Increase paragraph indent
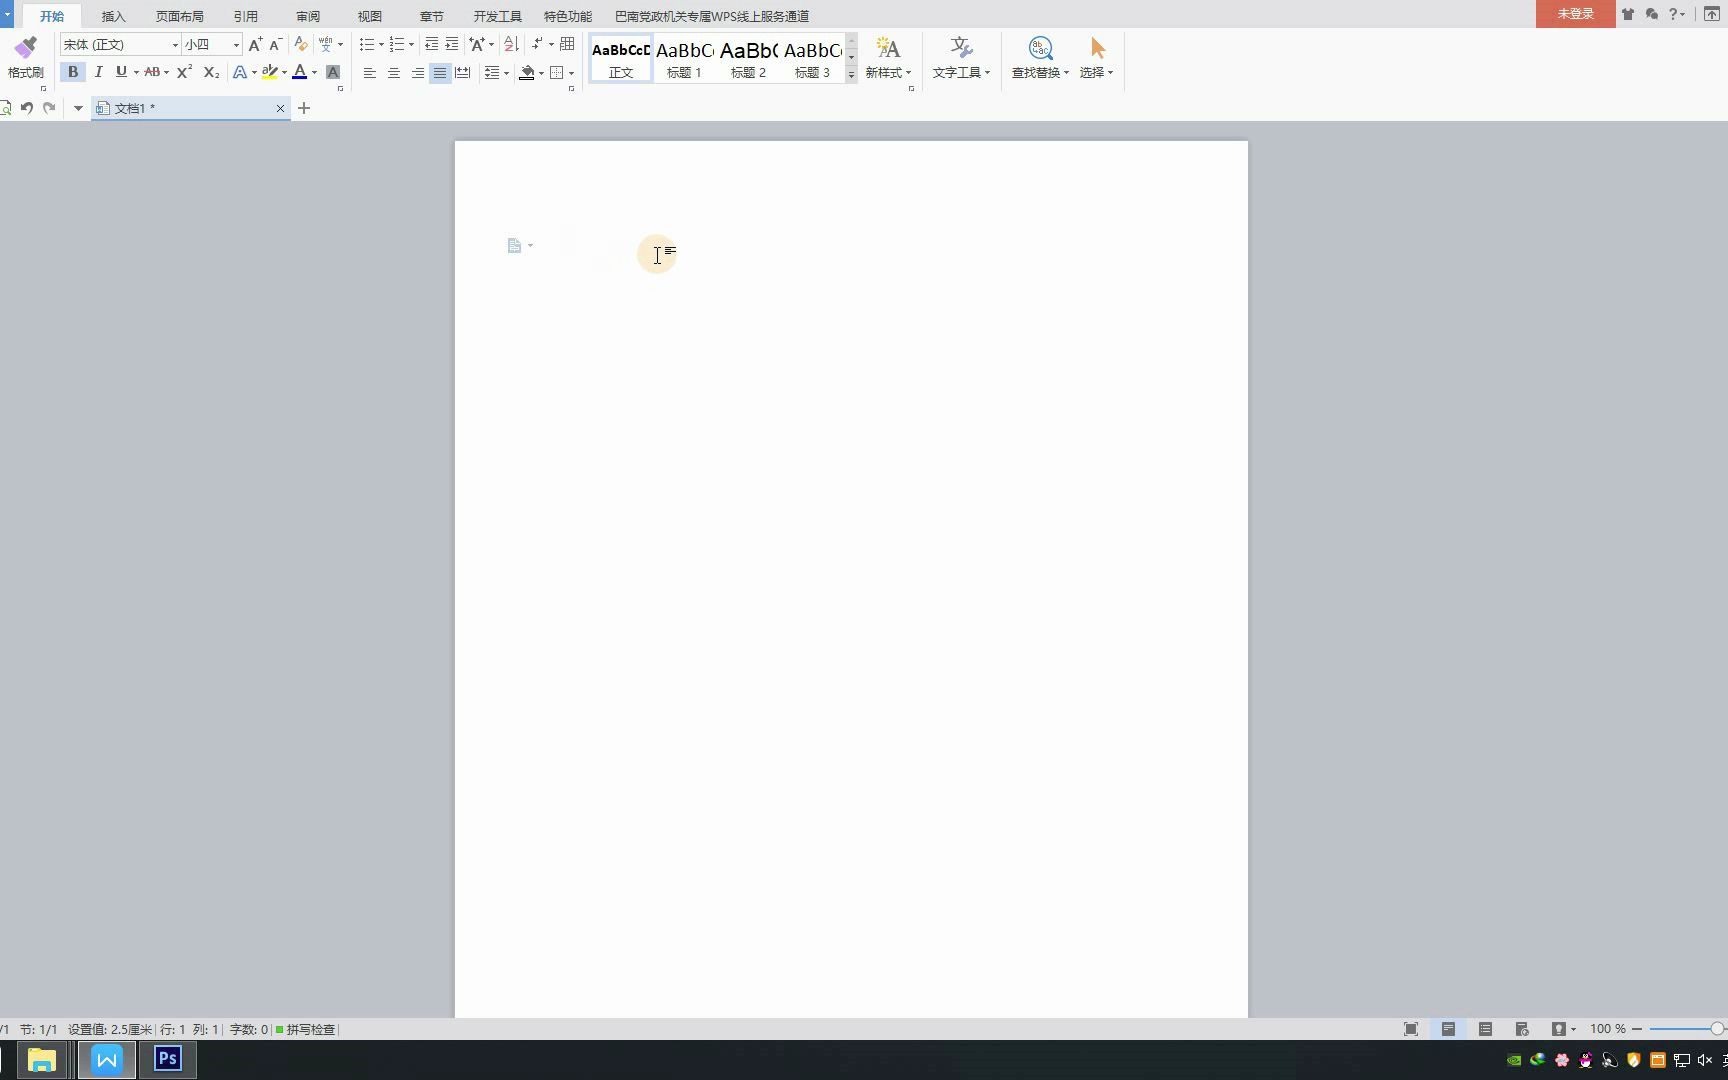Image resolution: width=1728 pixels, height=1080 pixels. click(x=452, y=44)
